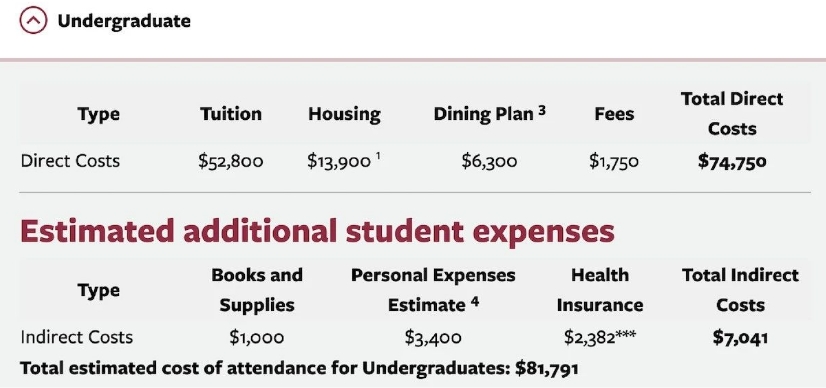Click the total estimated cost of attendance line
This screenshot has width=826, height=388.
(x=299, y=368)
